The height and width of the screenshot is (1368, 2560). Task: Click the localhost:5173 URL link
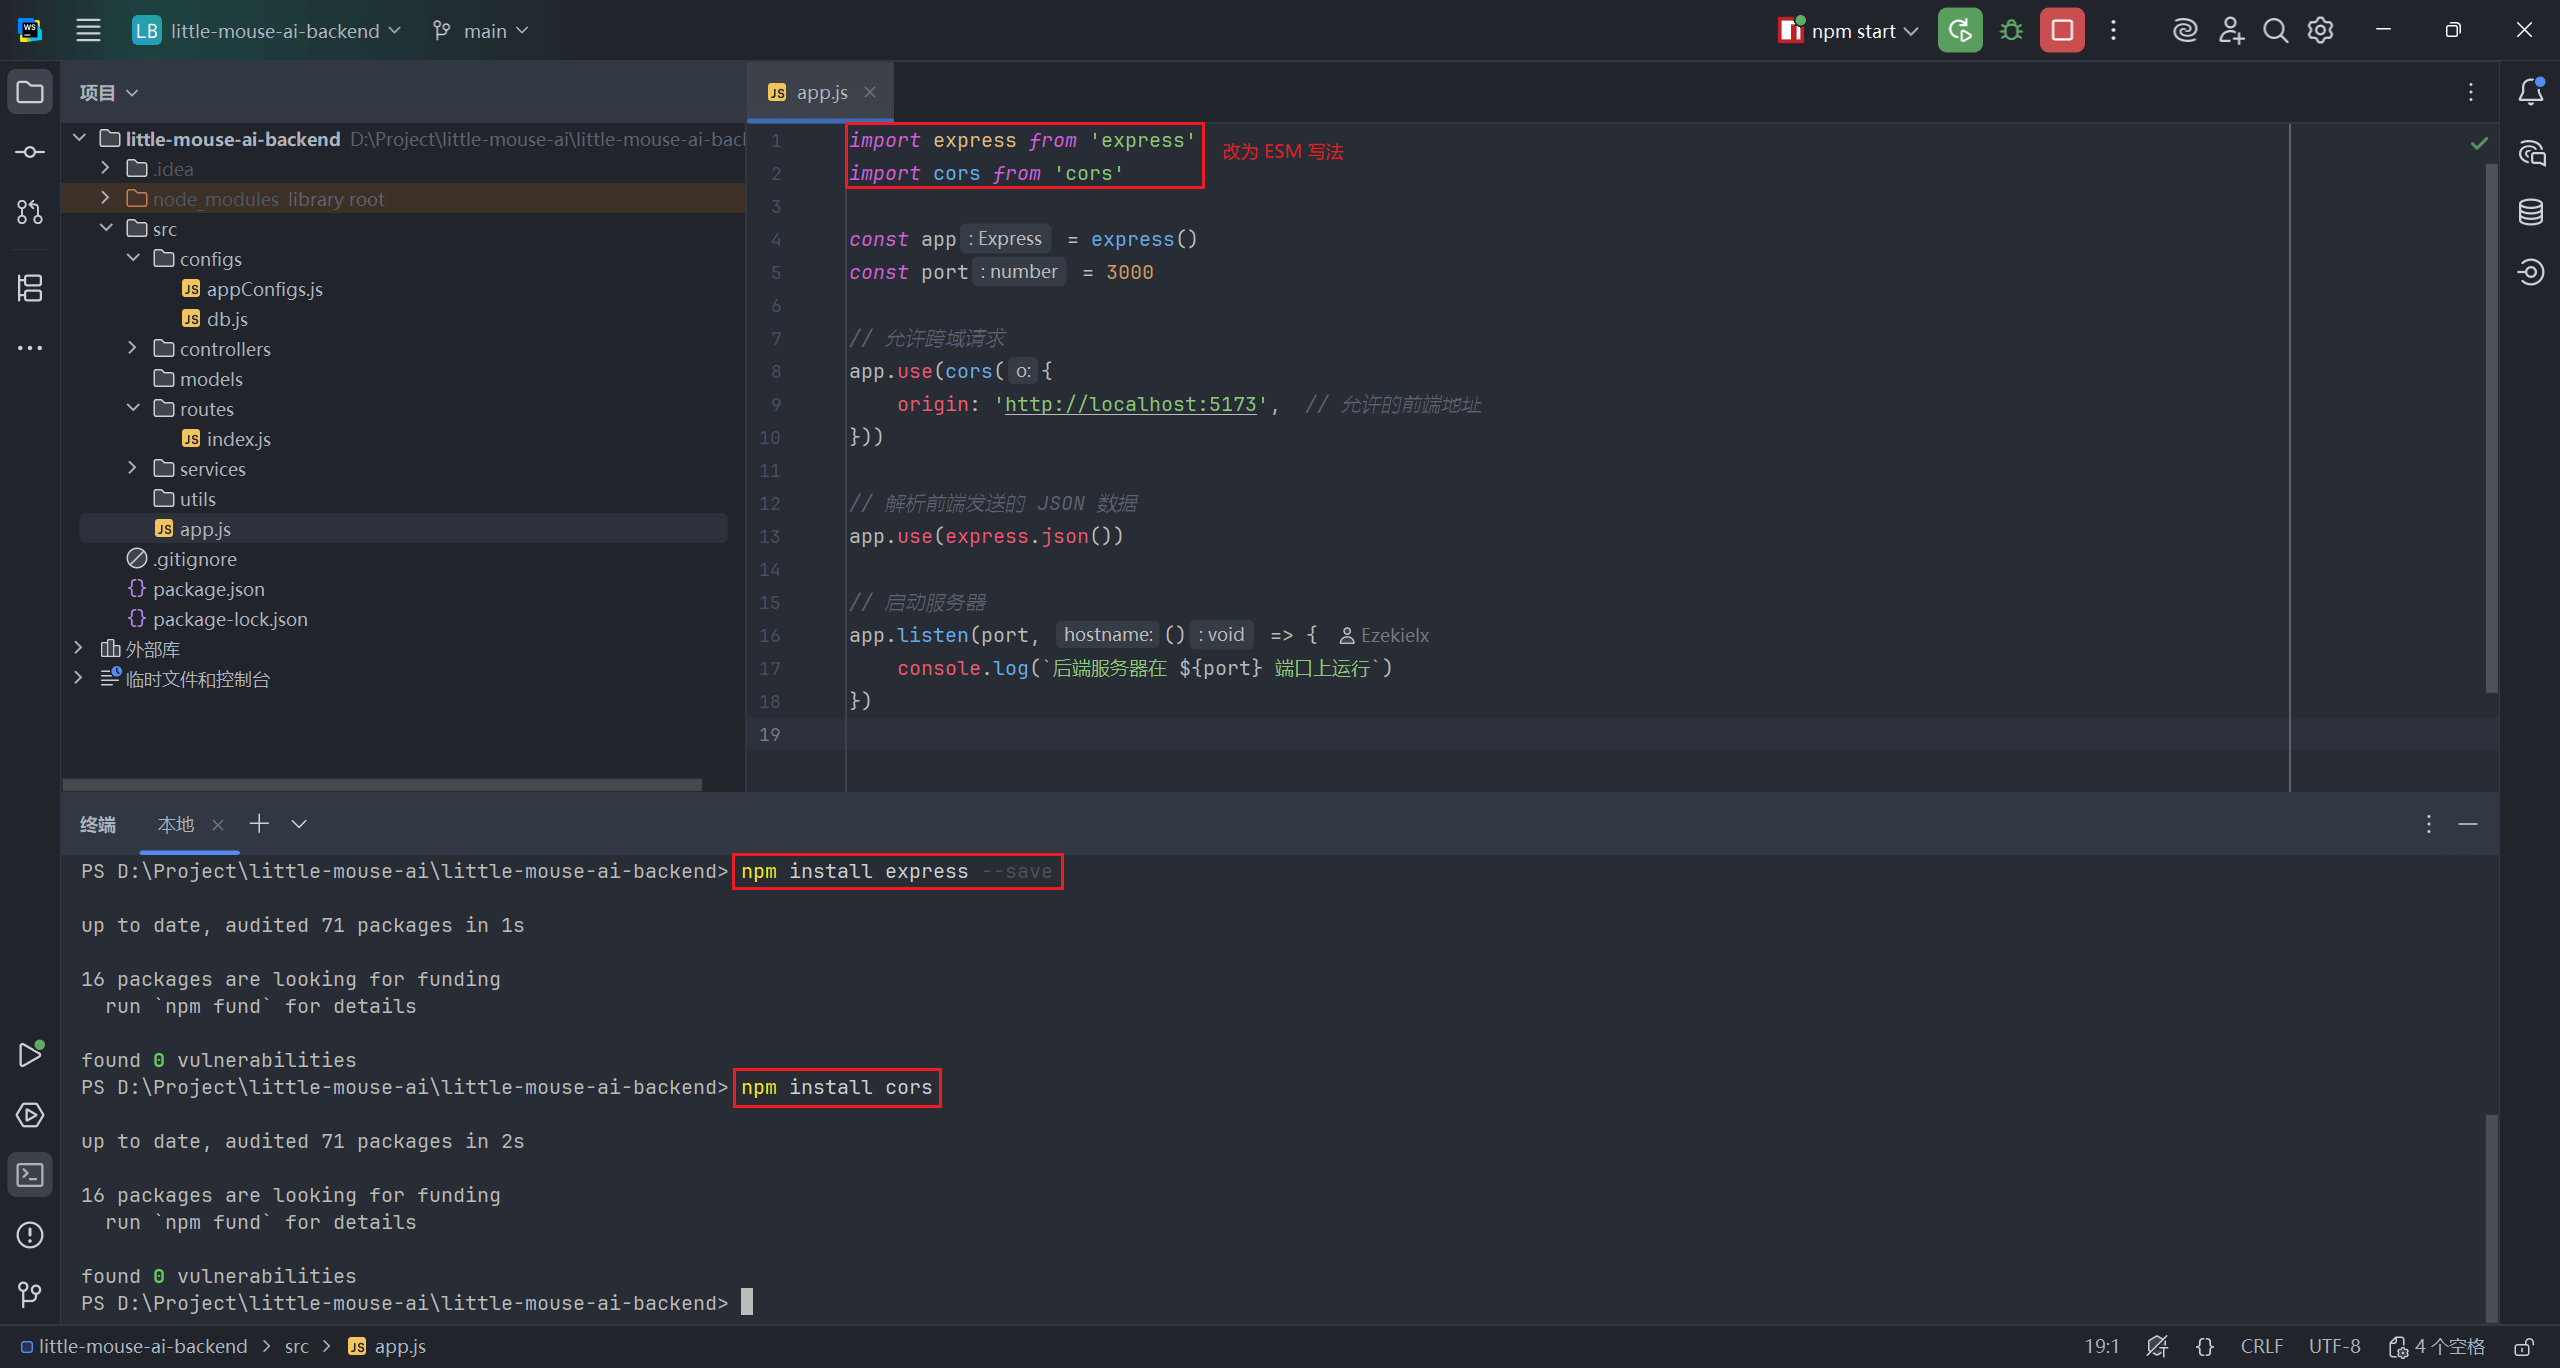tap(1130, 404)
